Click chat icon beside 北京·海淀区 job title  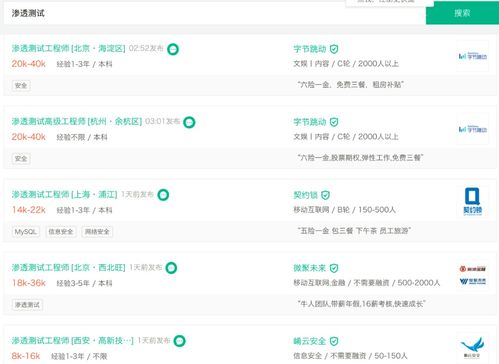pos(173,49)
